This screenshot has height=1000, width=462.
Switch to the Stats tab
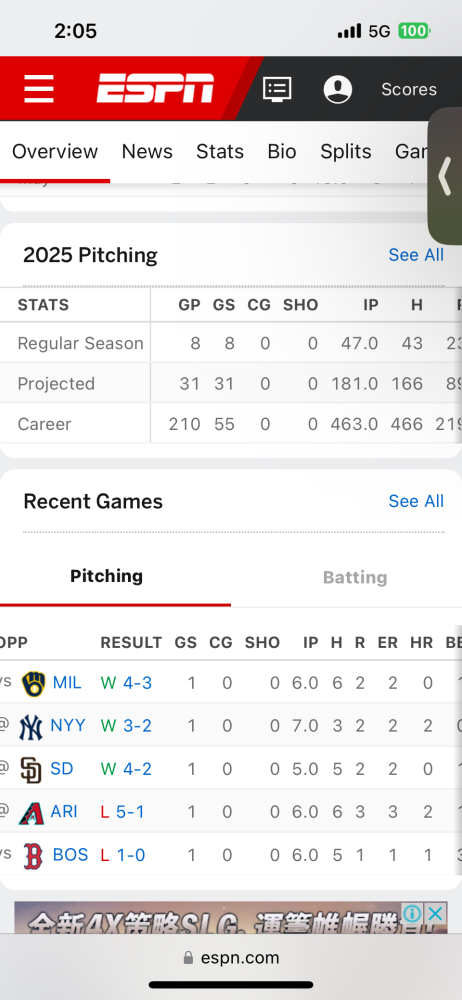pyautogui.click(x=220, y=152)
